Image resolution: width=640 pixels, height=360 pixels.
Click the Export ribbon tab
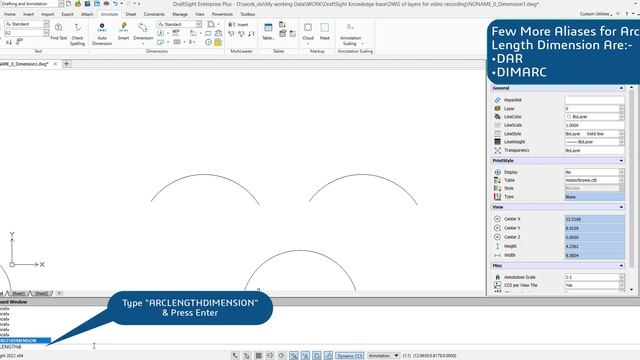pyautogui.click(x=67, y=14)
